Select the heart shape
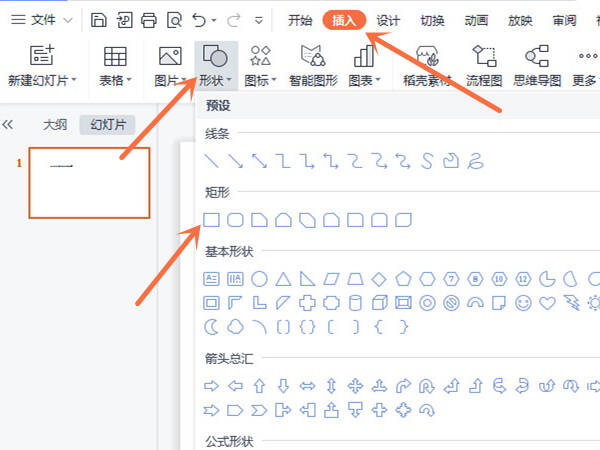This screenshot has width=600, height=450. [547, 303]
